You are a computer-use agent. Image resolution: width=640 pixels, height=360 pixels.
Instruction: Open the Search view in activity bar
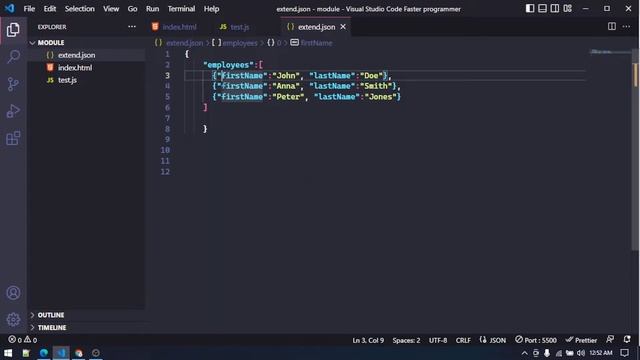click(13, 57)
